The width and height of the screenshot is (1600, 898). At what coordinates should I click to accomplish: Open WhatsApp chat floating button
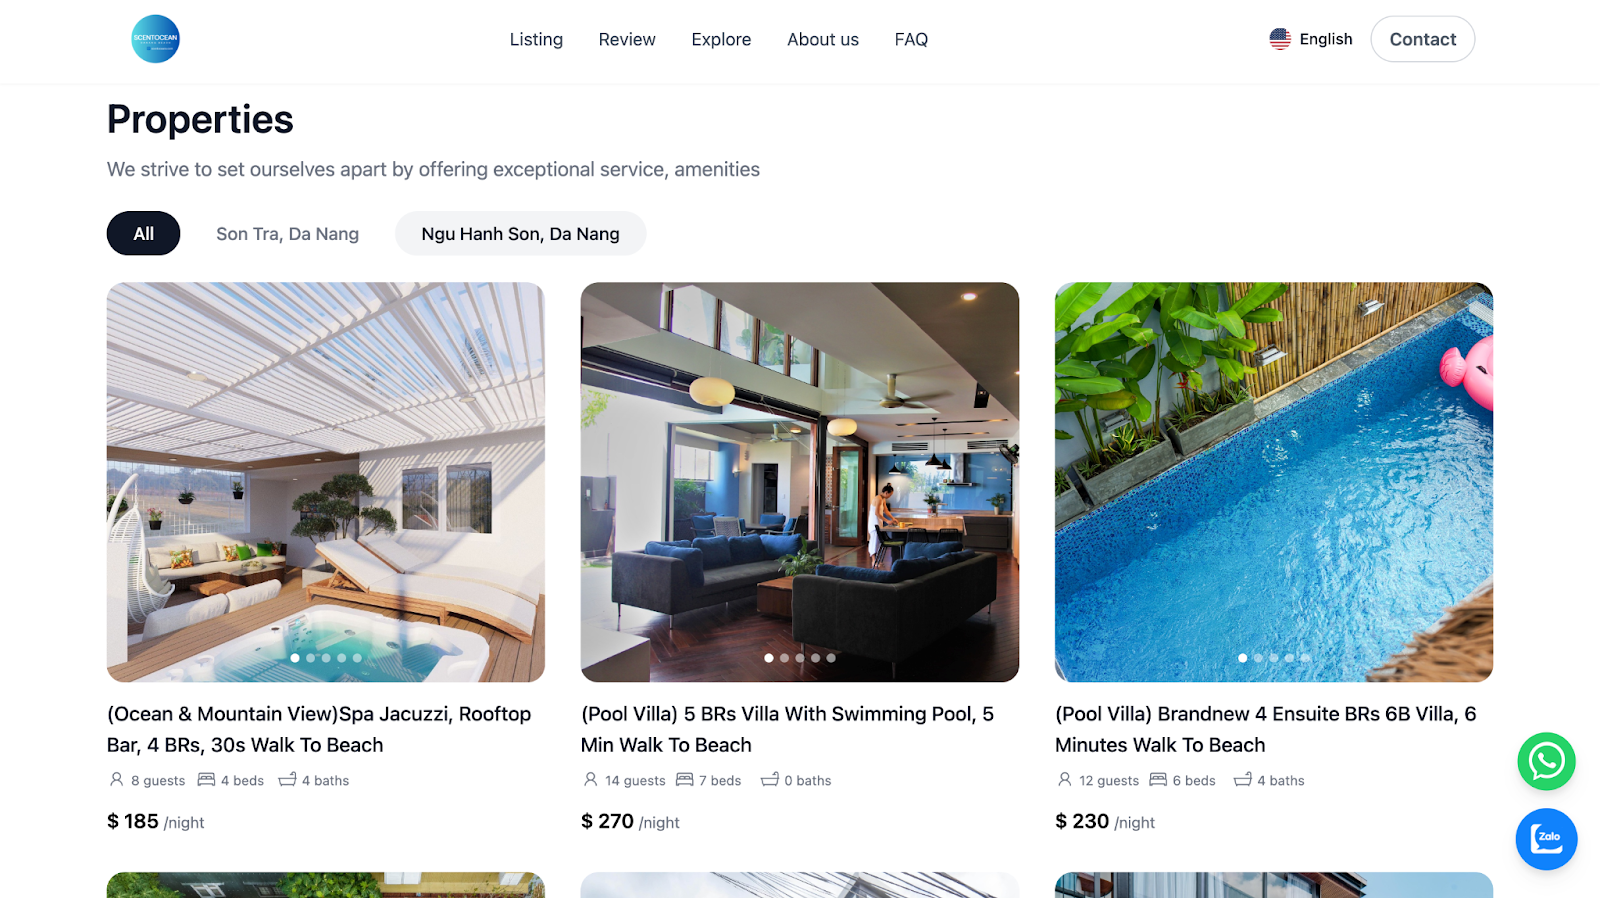coord(1546,761)
